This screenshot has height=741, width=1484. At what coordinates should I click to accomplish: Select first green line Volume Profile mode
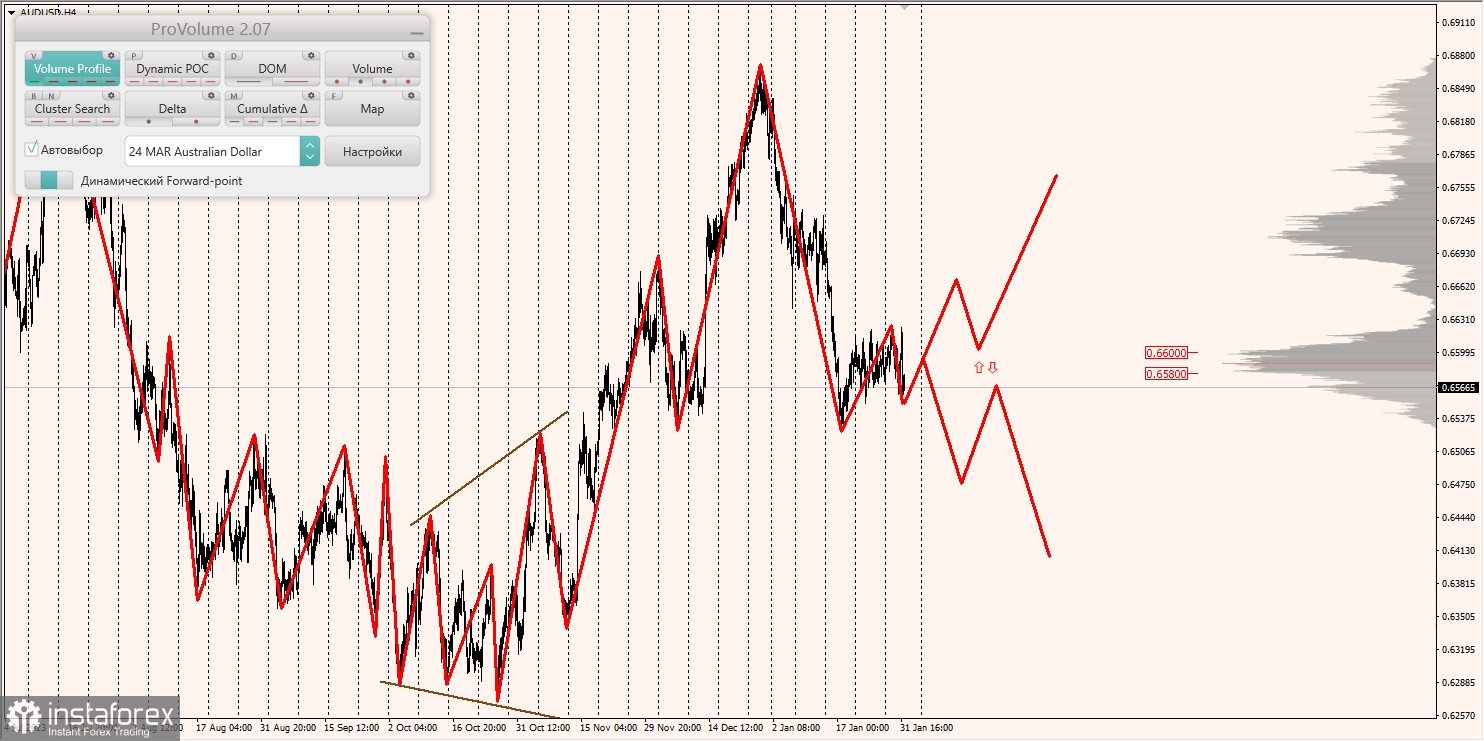pos(35,81)
